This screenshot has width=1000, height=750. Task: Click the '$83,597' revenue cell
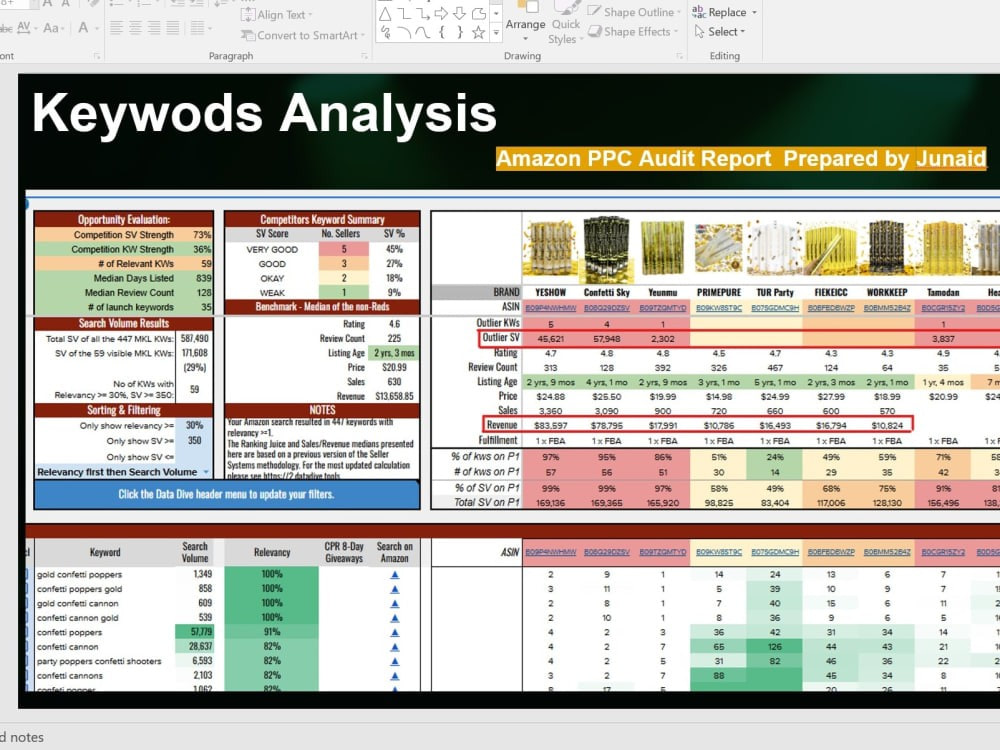click(550, 425)
